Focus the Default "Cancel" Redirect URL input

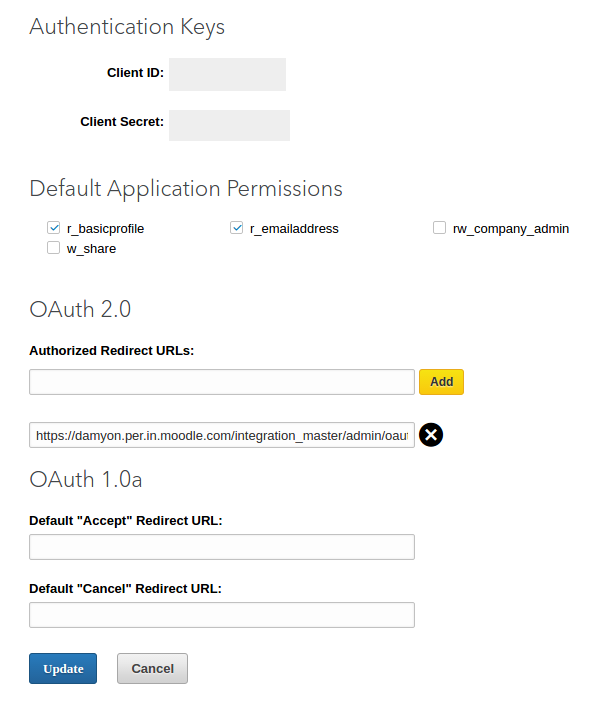(x=221, y=615)
